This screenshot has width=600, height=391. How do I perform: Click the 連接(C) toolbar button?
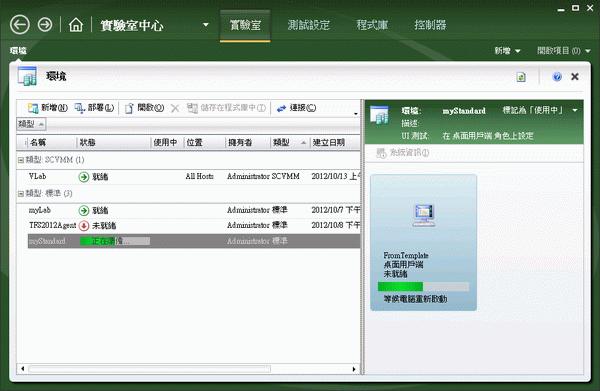coord(296,108)
